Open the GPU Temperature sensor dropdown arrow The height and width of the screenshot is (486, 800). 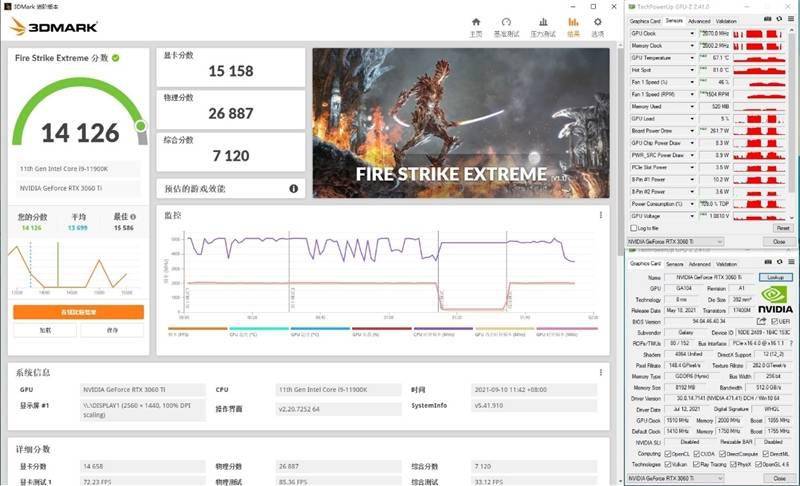pyautogui.click(x=692, y=58)
